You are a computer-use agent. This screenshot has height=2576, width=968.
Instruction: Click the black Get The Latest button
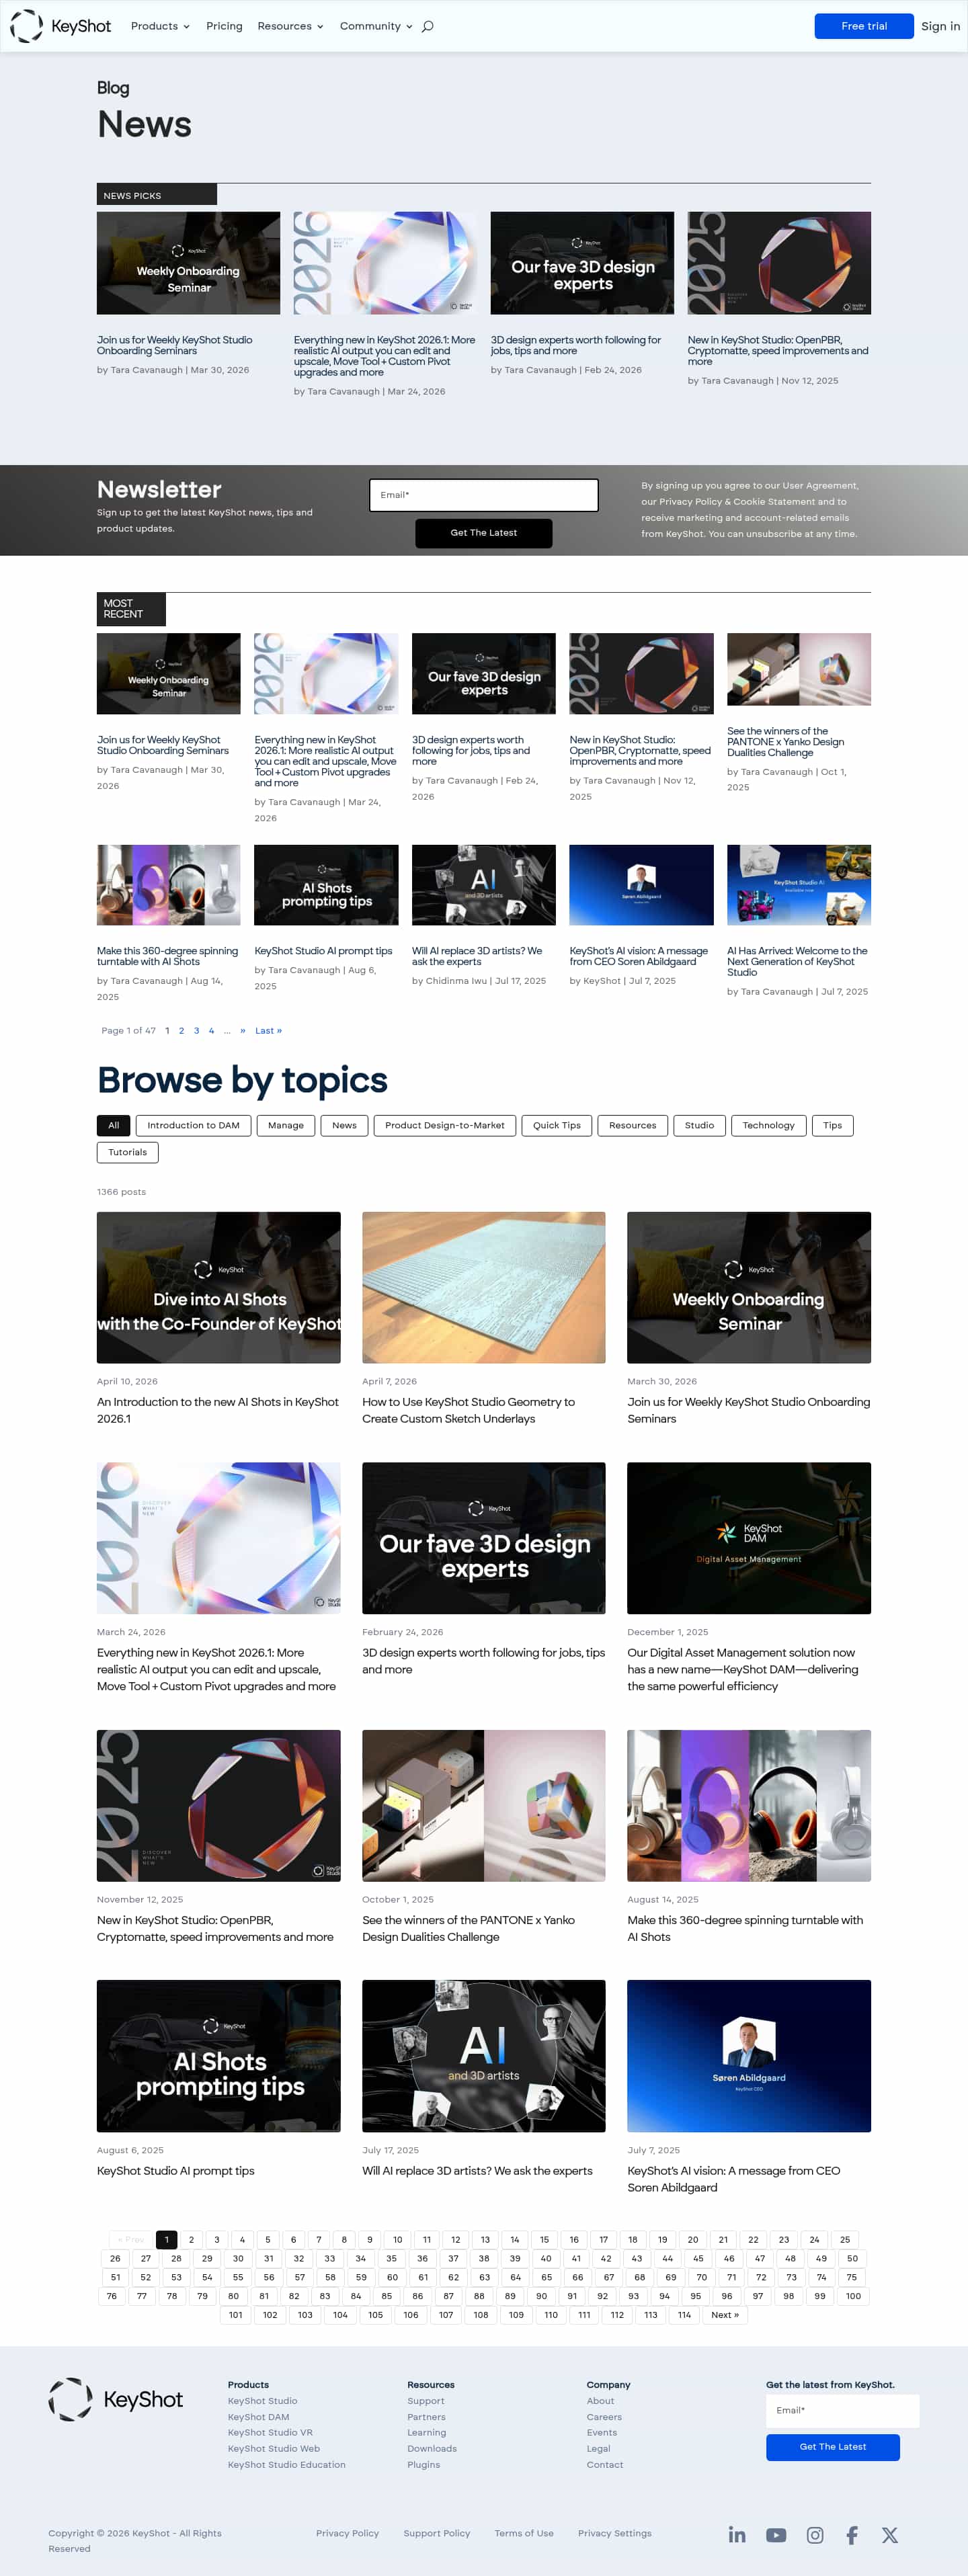pyautogui.click(x=484, y=533)
